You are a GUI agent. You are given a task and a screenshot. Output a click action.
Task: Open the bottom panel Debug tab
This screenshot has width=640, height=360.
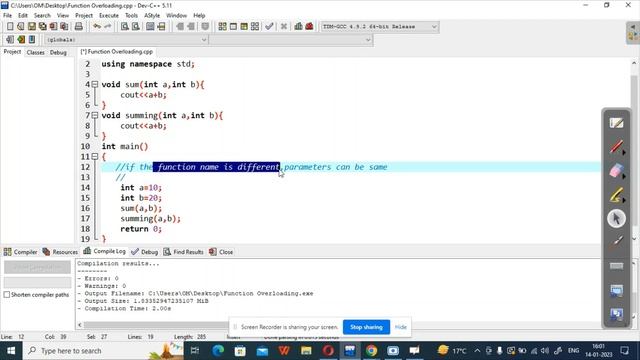[144, 252]
